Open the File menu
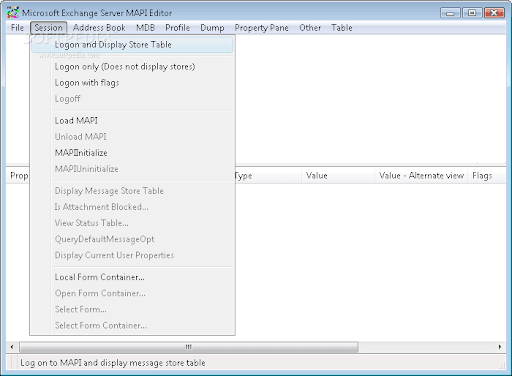512x376 pixels. 17,28
